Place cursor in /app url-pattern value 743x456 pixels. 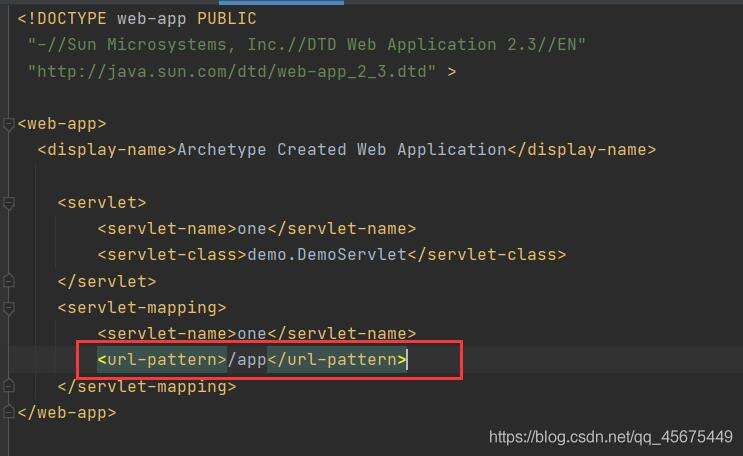247,360
